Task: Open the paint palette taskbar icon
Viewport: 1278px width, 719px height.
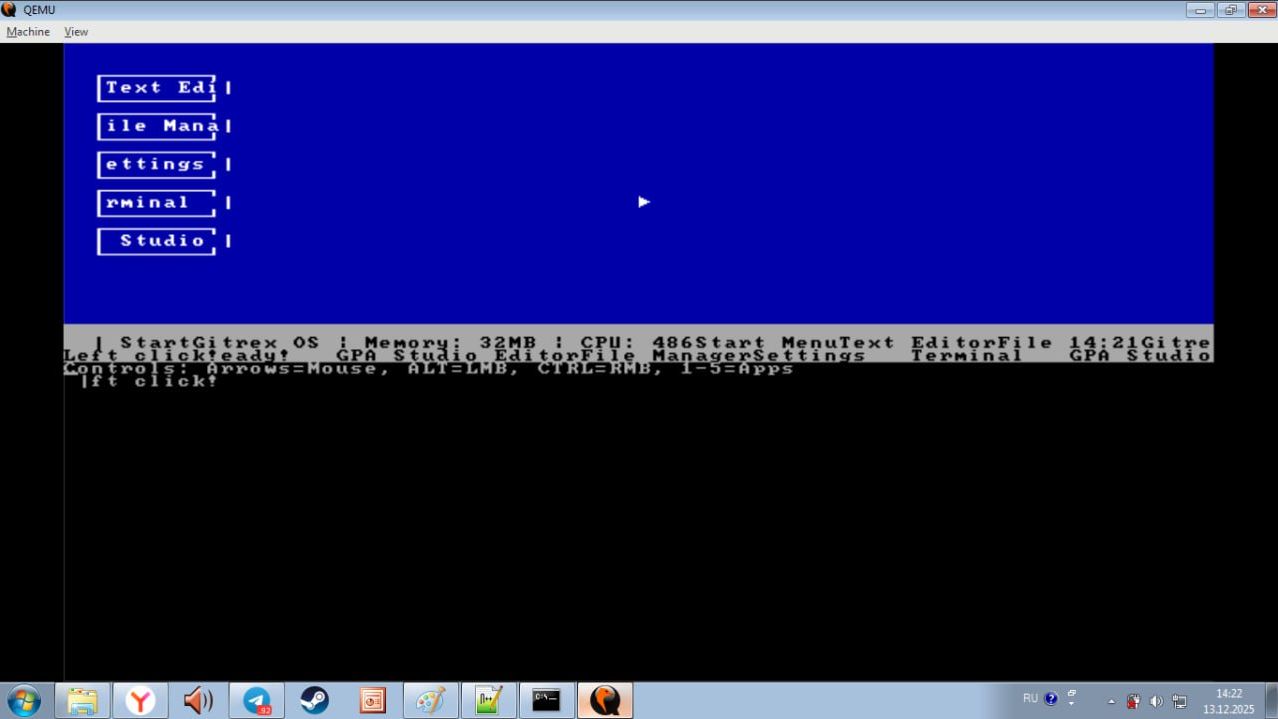Action: [430, 701]
